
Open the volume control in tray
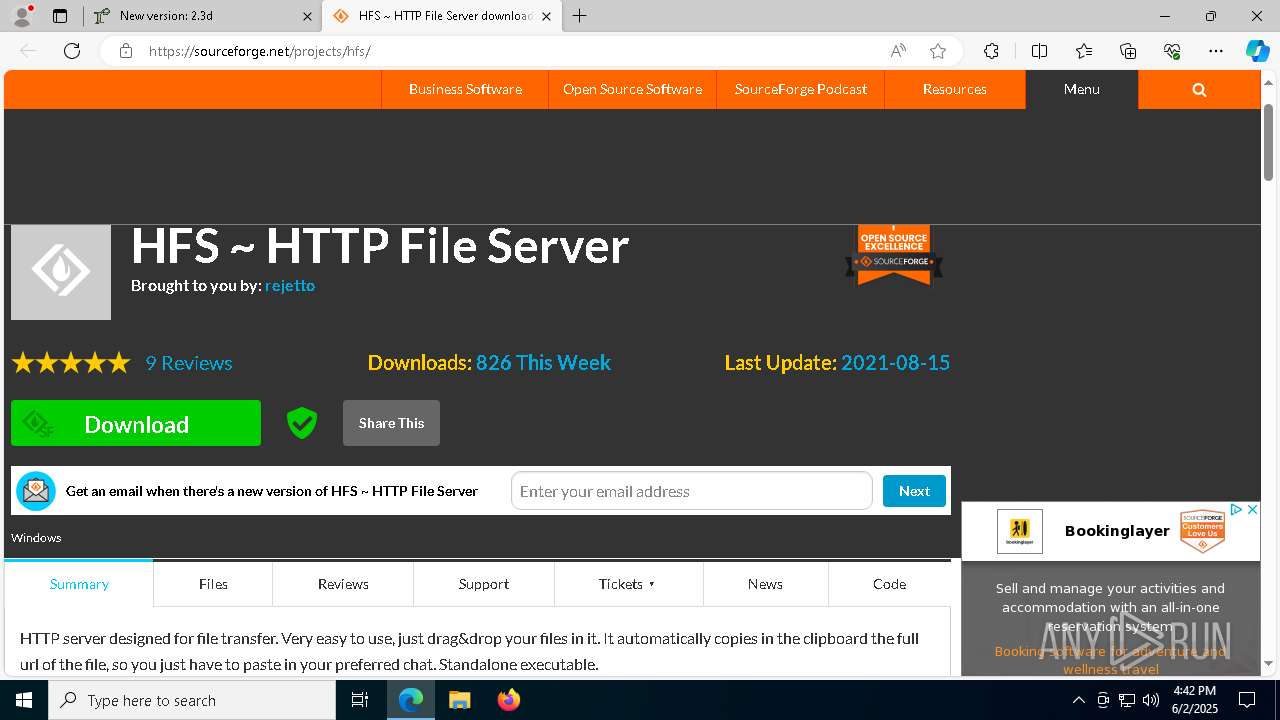pos(1150,700)
